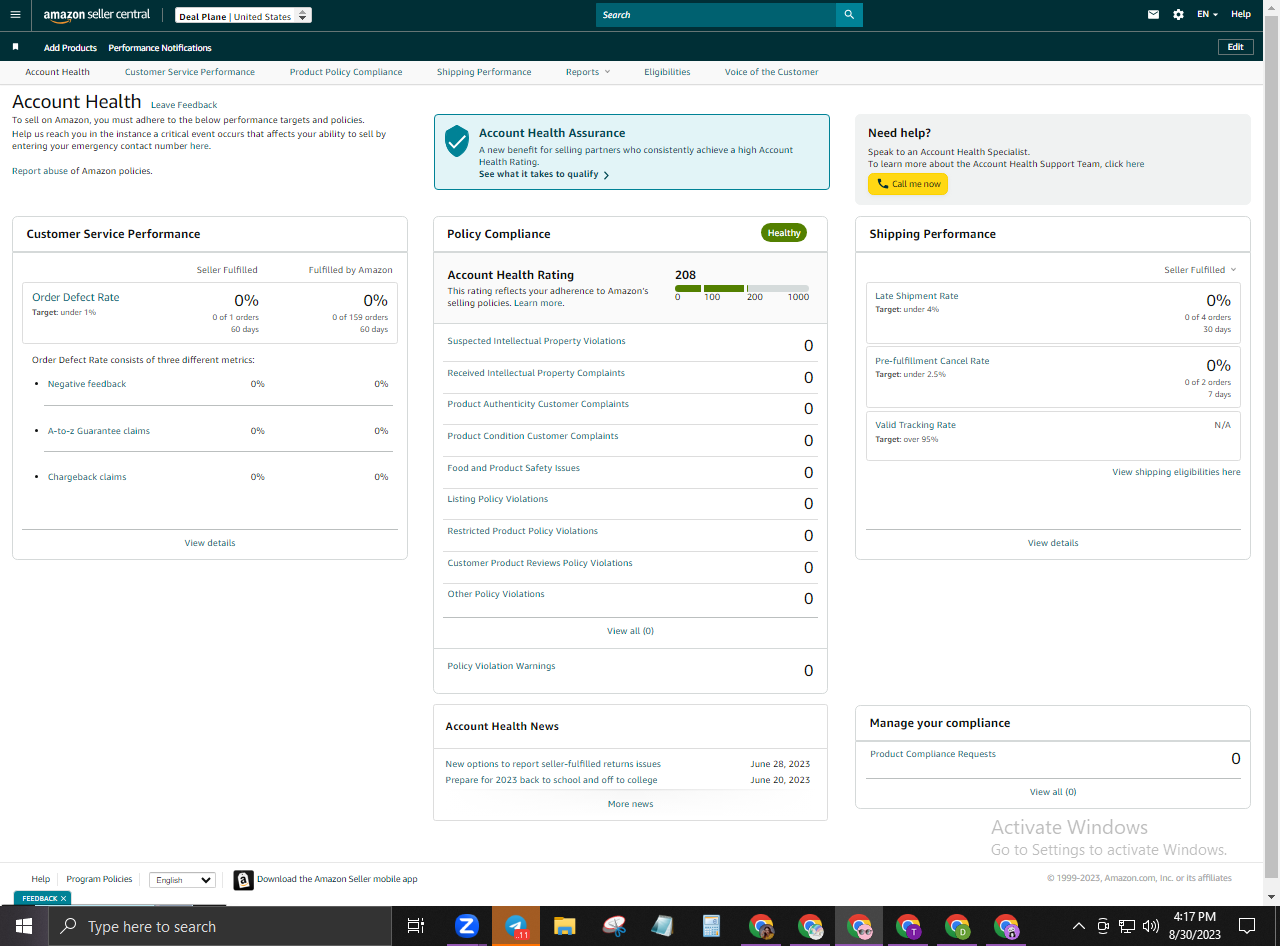Screen dimensions: 1280x946
Task: Switch to Customer Service Performance tab
Action: [190, 72]
